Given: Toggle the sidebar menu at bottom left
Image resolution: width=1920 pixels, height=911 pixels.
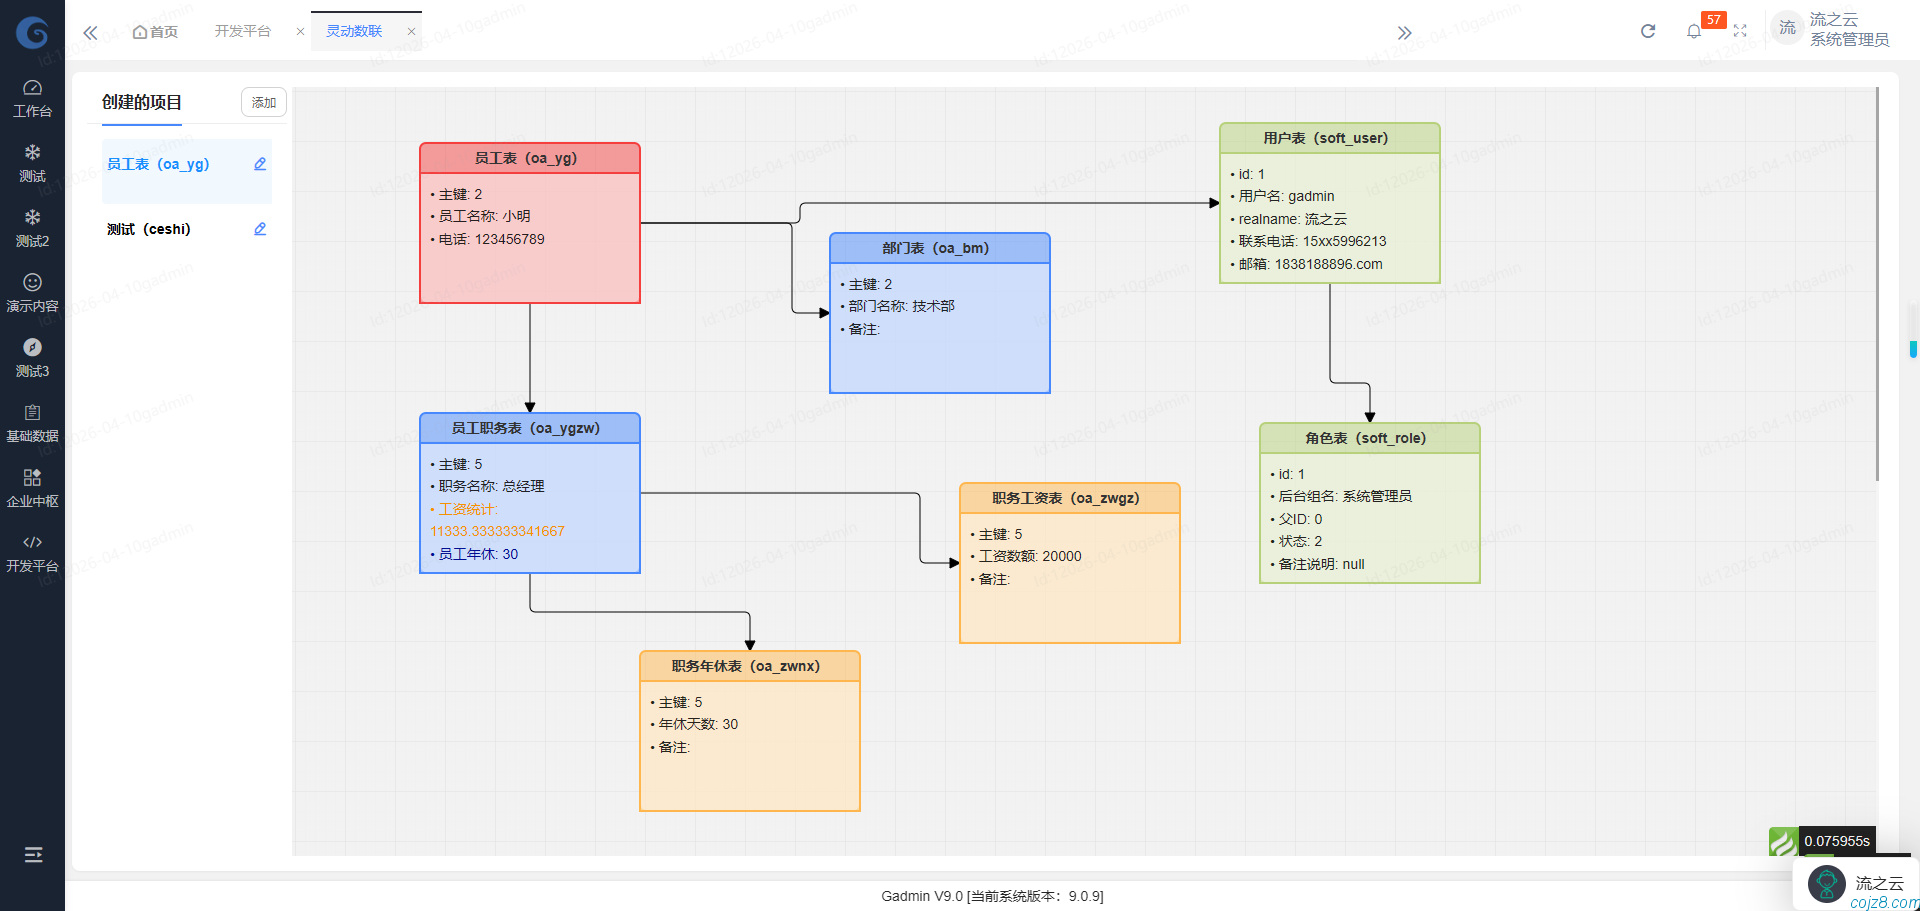Looking at the screenshot, I should click(33, 854).
